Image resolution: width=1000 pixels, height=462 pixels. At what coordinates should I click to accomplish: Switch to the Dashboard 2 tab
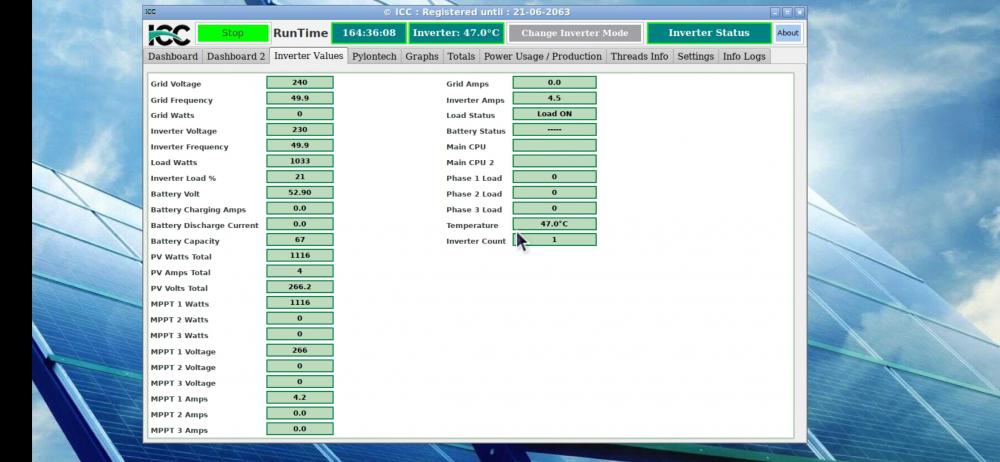235,56
